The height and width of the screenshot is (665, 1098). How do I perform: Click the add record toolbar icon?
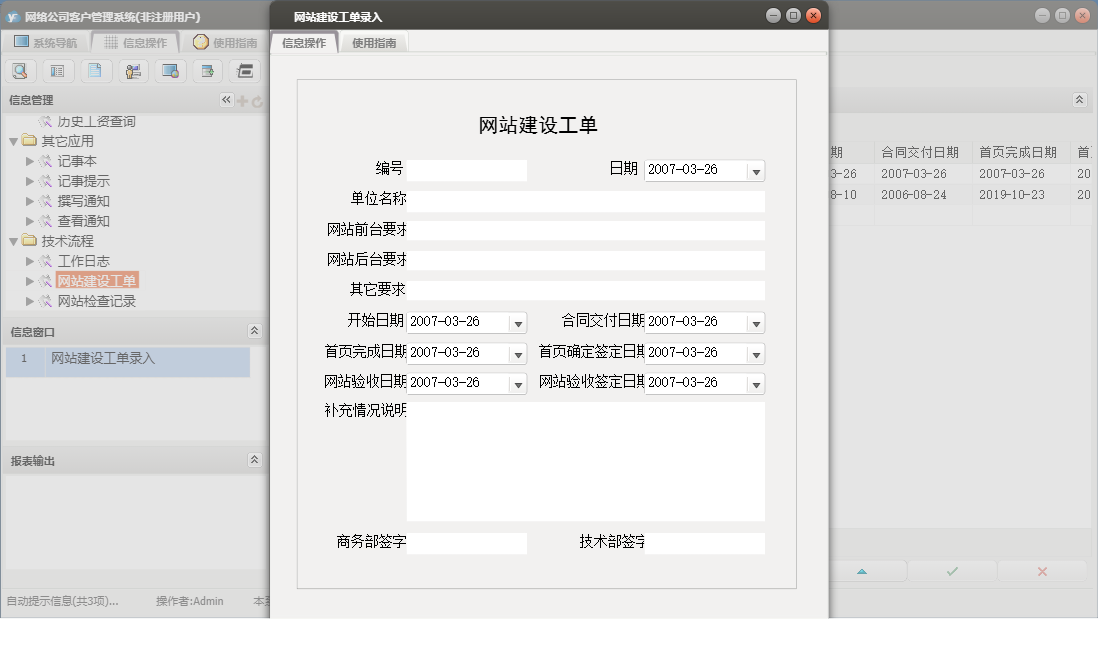(207, 71)
